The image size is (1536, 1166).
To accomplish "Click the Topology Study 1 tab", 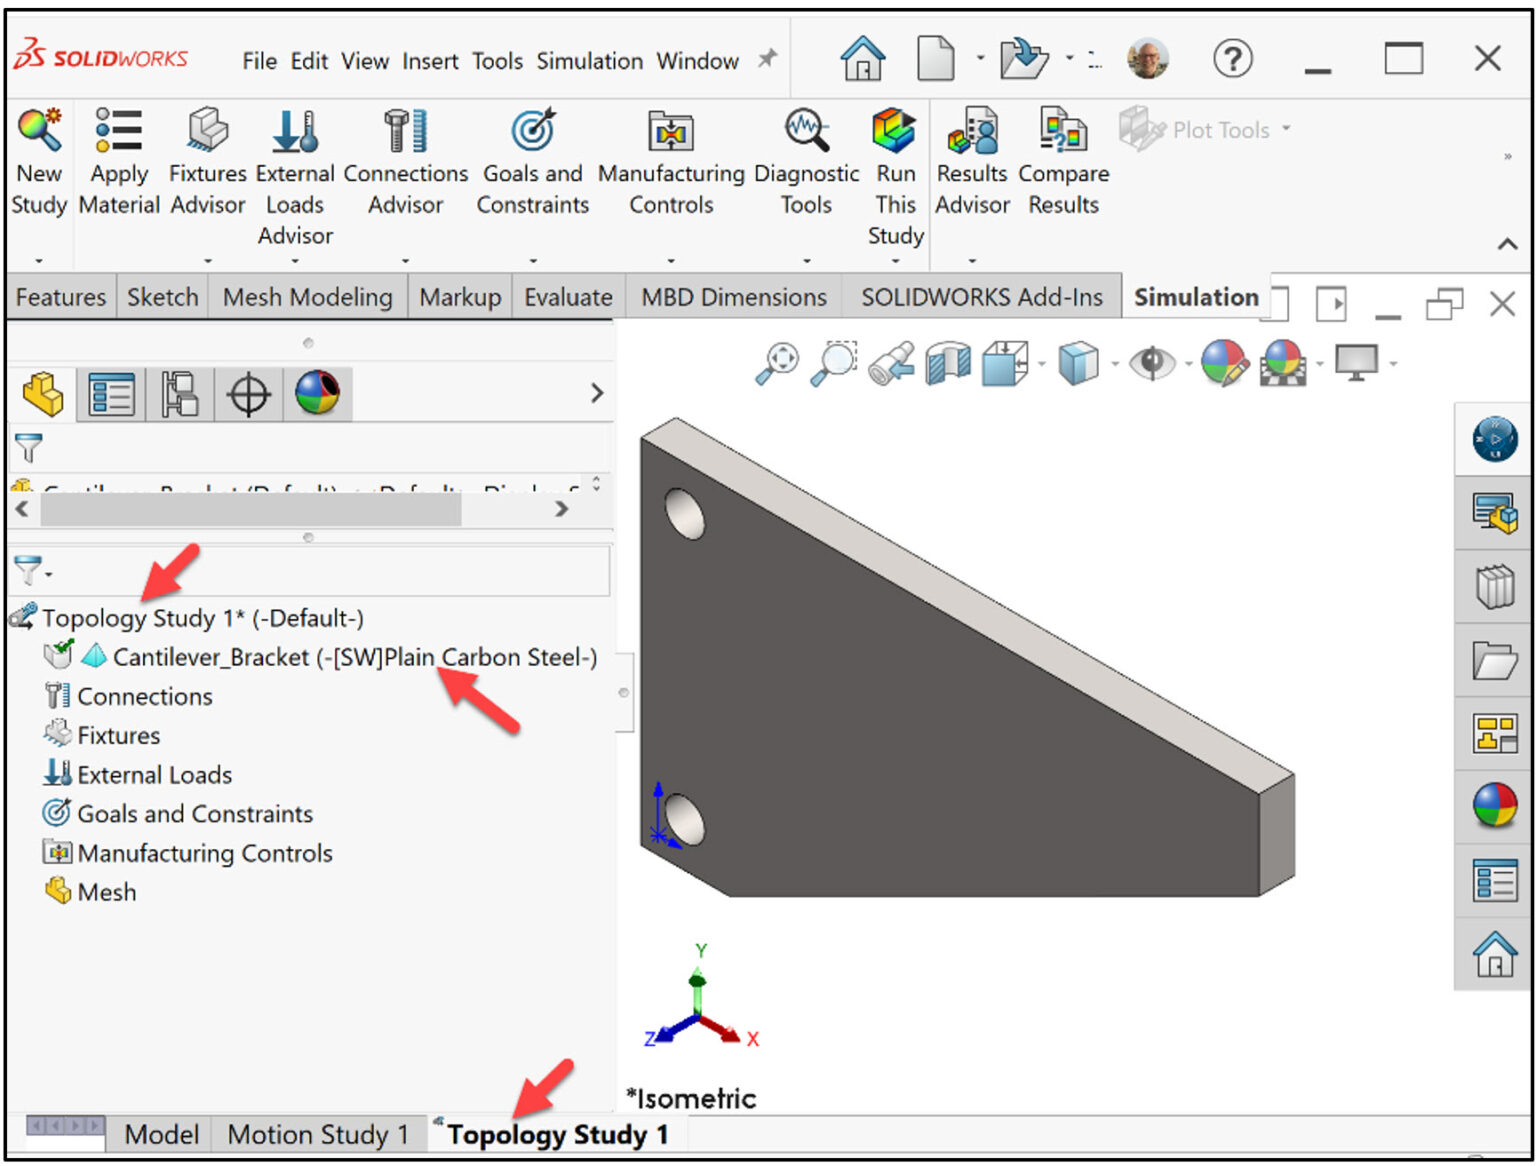I will [556, 1134].
